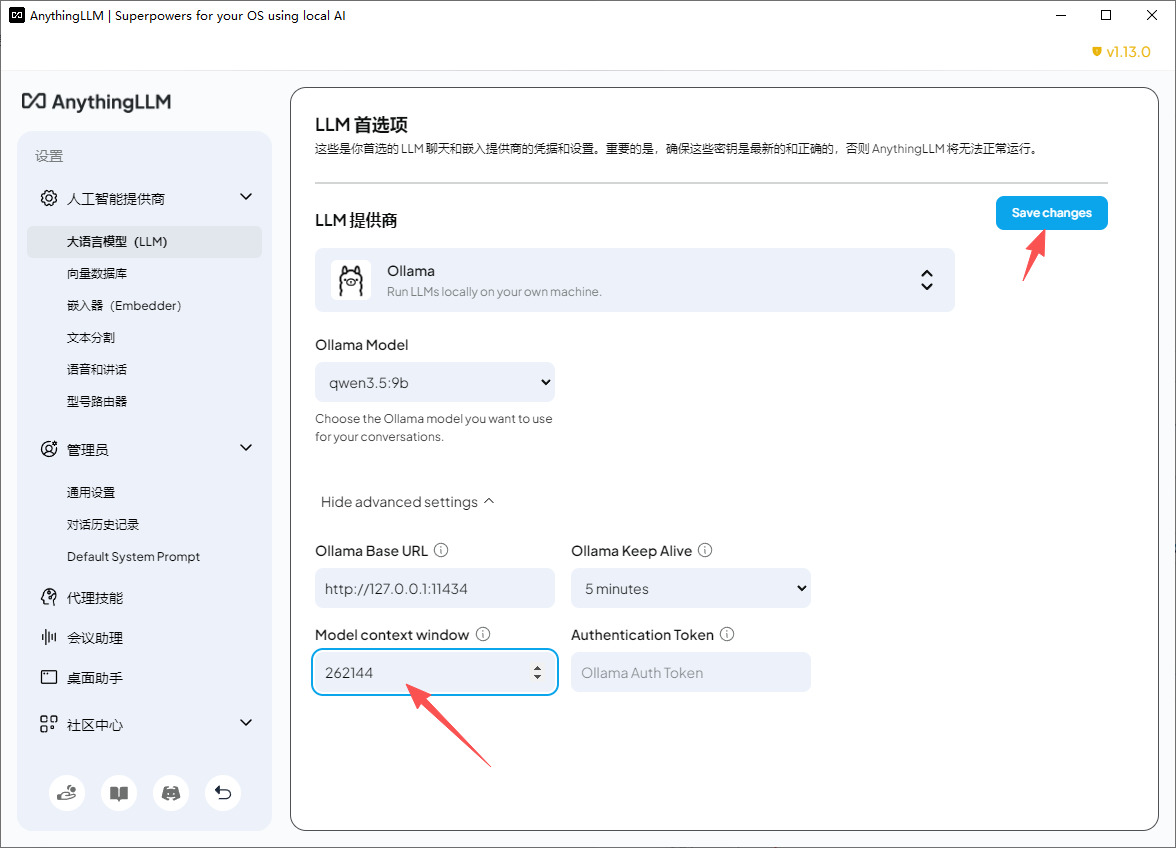1176x848 pixels.
Task: Click the Ollama llama logo
Action: coord(351,280)
